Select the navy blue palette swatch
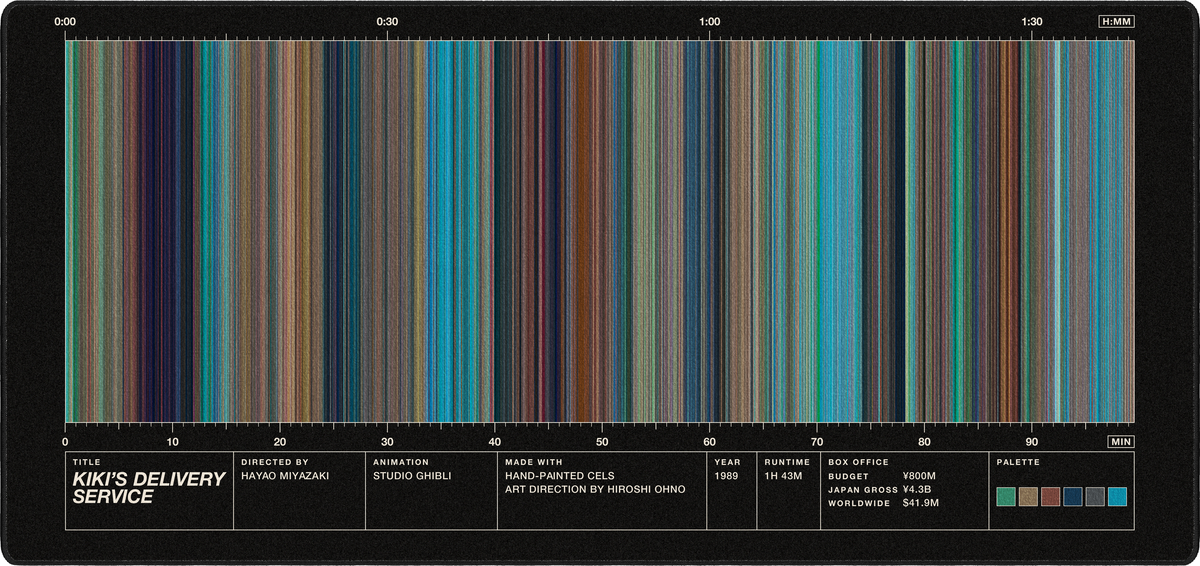 (1073, 496)
